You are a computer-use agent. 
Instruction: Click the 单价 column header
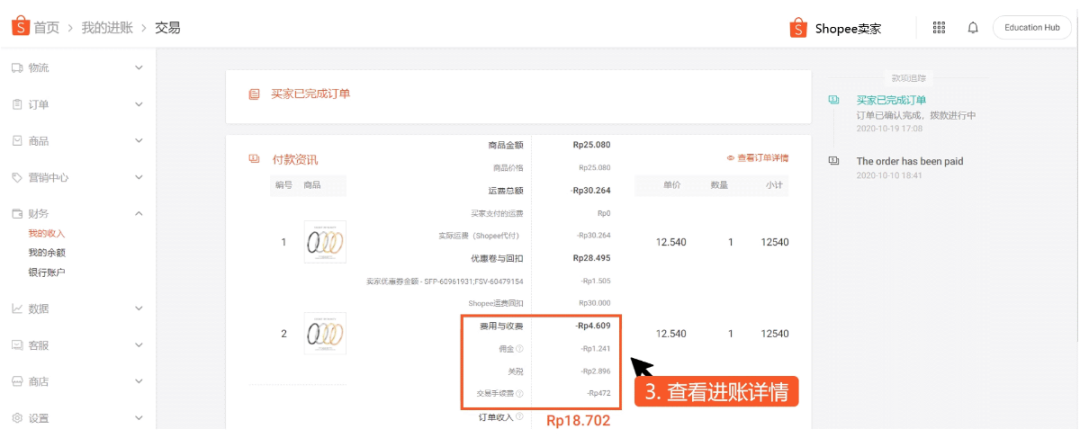click(672, 185)
